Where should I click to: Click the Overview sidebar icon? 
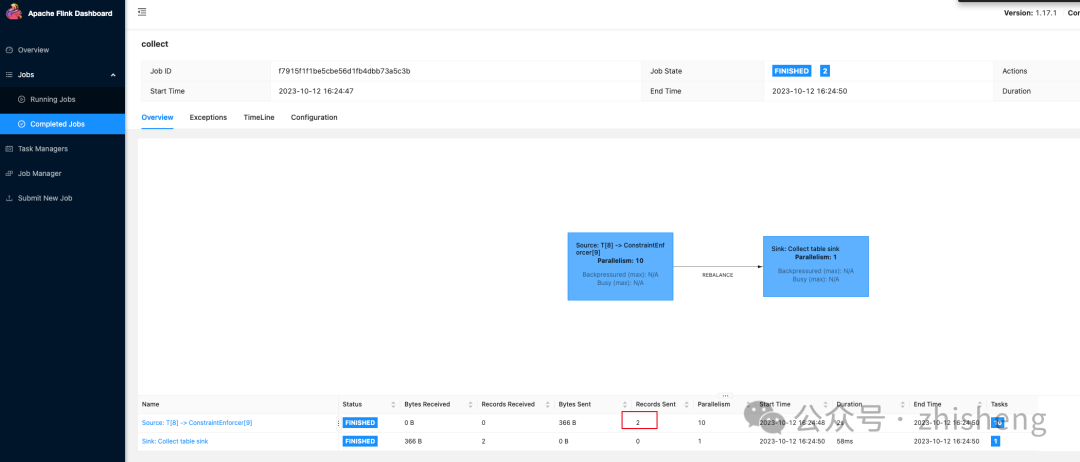point(9,50)
